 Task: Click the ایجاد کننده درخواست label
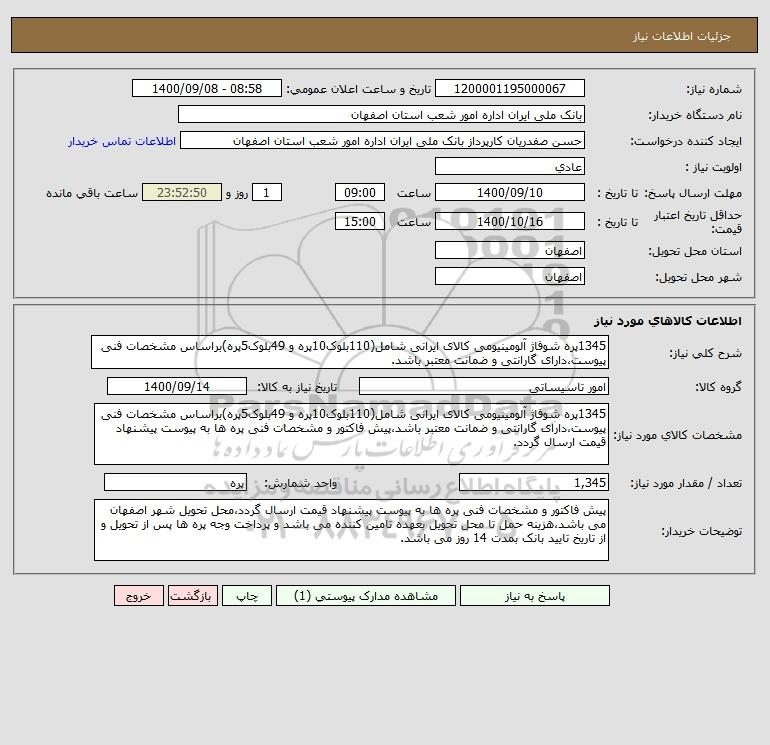tap(686, 141)
